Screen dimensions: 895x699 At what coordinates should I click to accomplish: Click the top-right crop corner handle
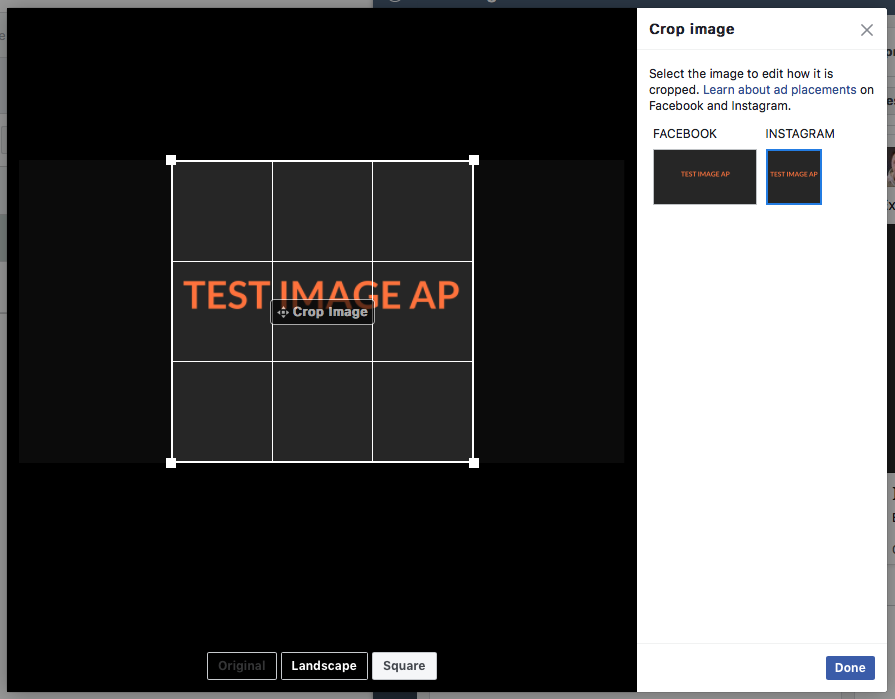point(474,160)
